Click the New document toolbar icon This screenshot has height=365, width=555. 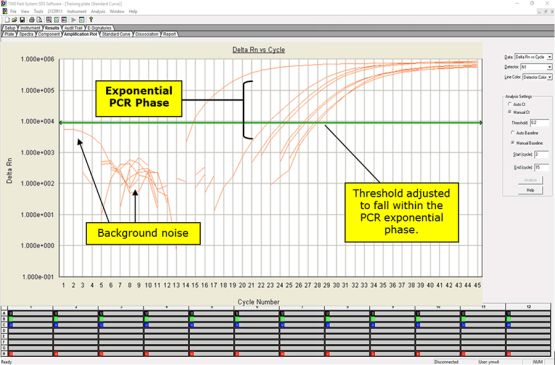tap(7, 20)
